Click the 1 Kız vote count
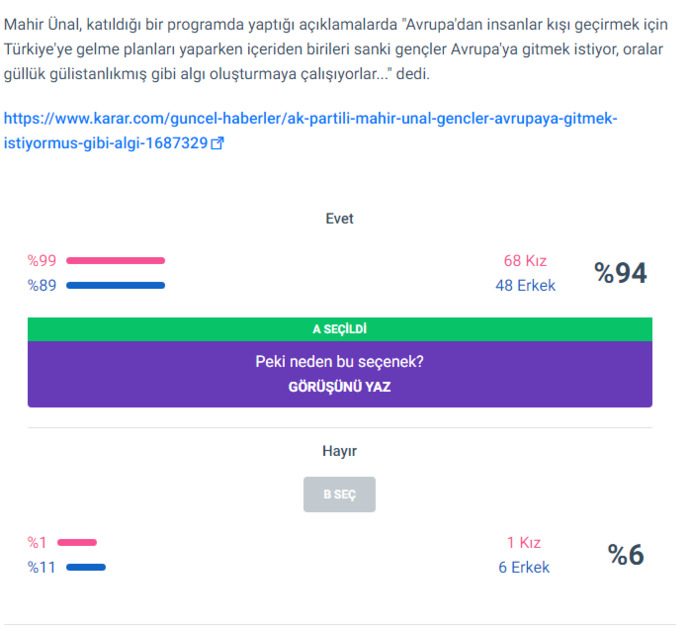The width and height of the screenshot is (690, 630). click(x=524, y=542)
